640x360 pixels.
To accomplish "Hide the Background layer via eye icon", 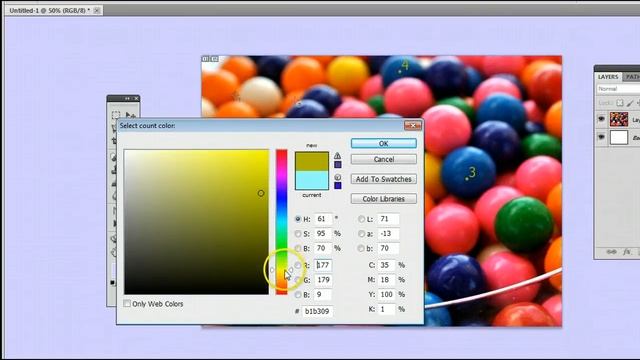I will coord(601,137).
